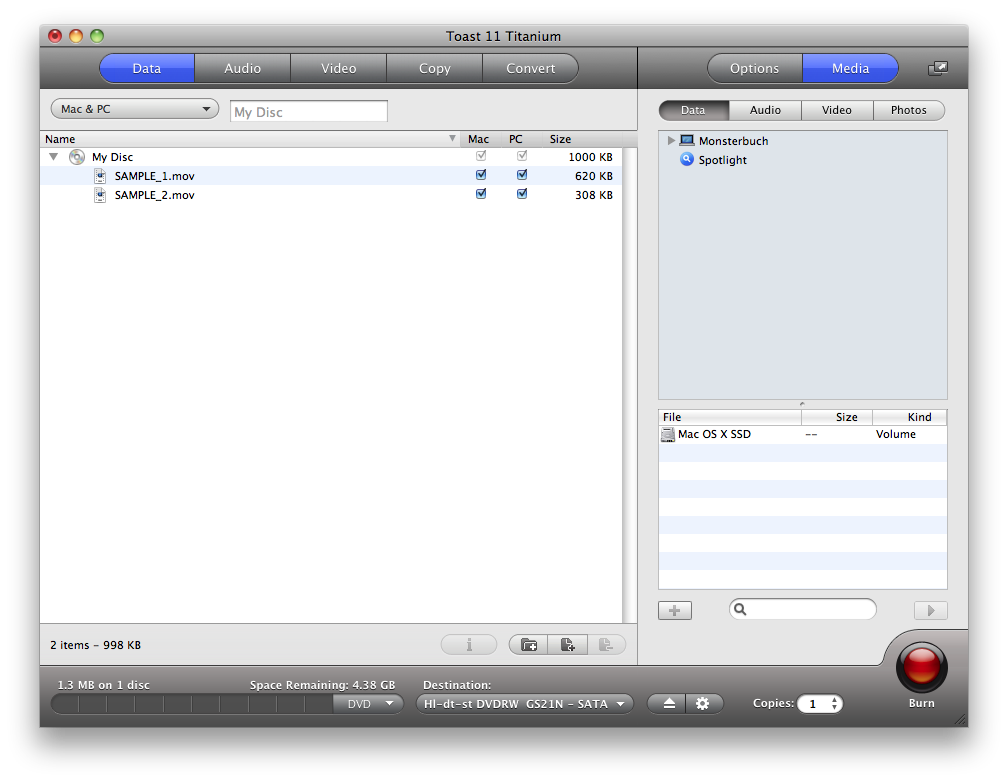
Task: Switch to the Video project tab
Action: click(x=339, y=68)
